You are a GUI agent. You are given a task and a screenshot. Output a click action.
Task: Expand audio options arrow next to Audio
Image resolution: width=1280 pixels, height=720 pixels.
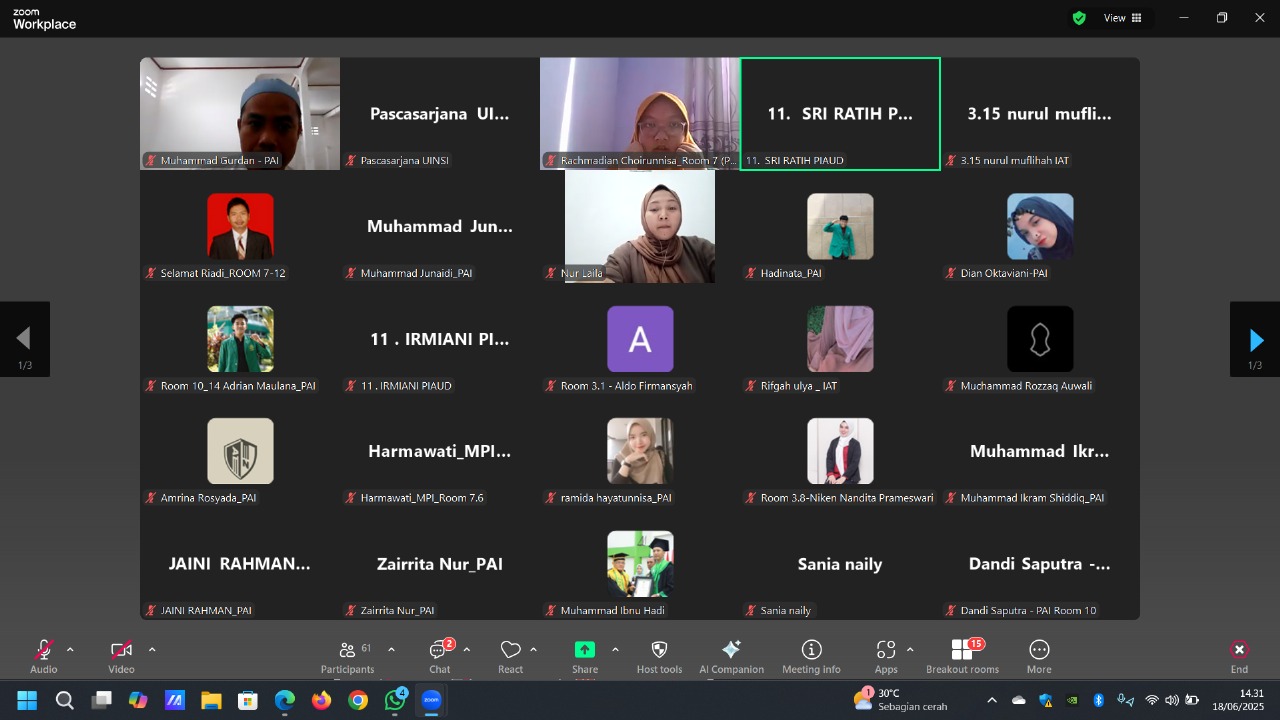click(70, 650)
